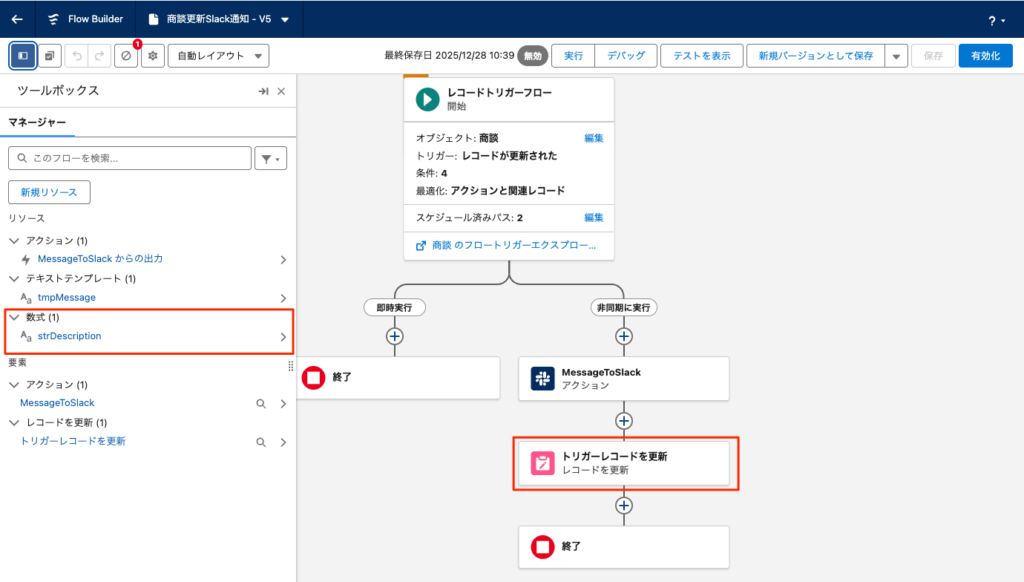Image resolution: width=1024 pixels, height=582 pixels.
Task: Toggle the toolbox panel button
Action: 23,55
